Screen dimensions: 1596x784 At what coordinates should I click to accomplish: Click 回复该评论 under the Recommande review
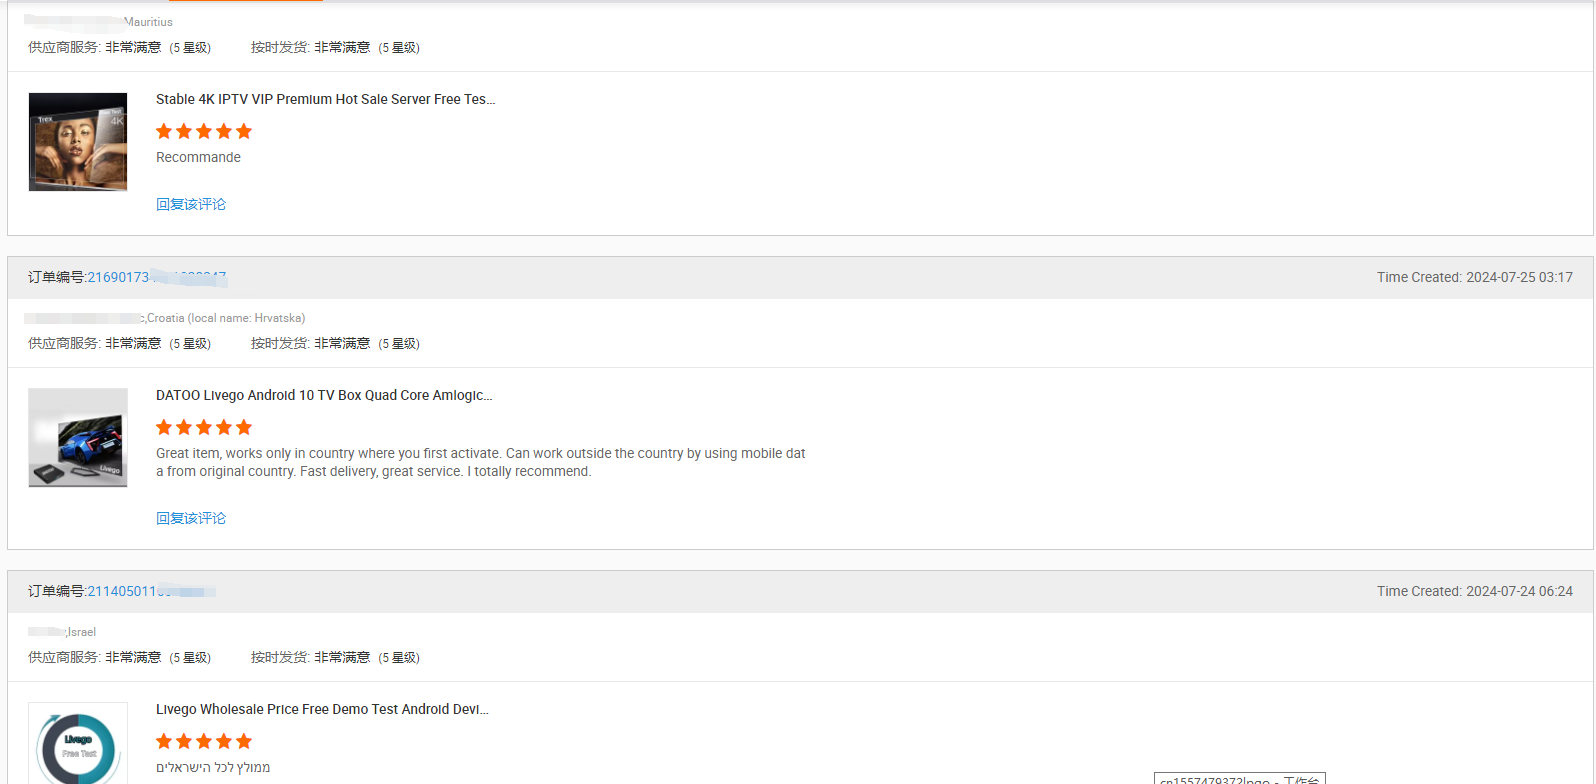point(191,204)
